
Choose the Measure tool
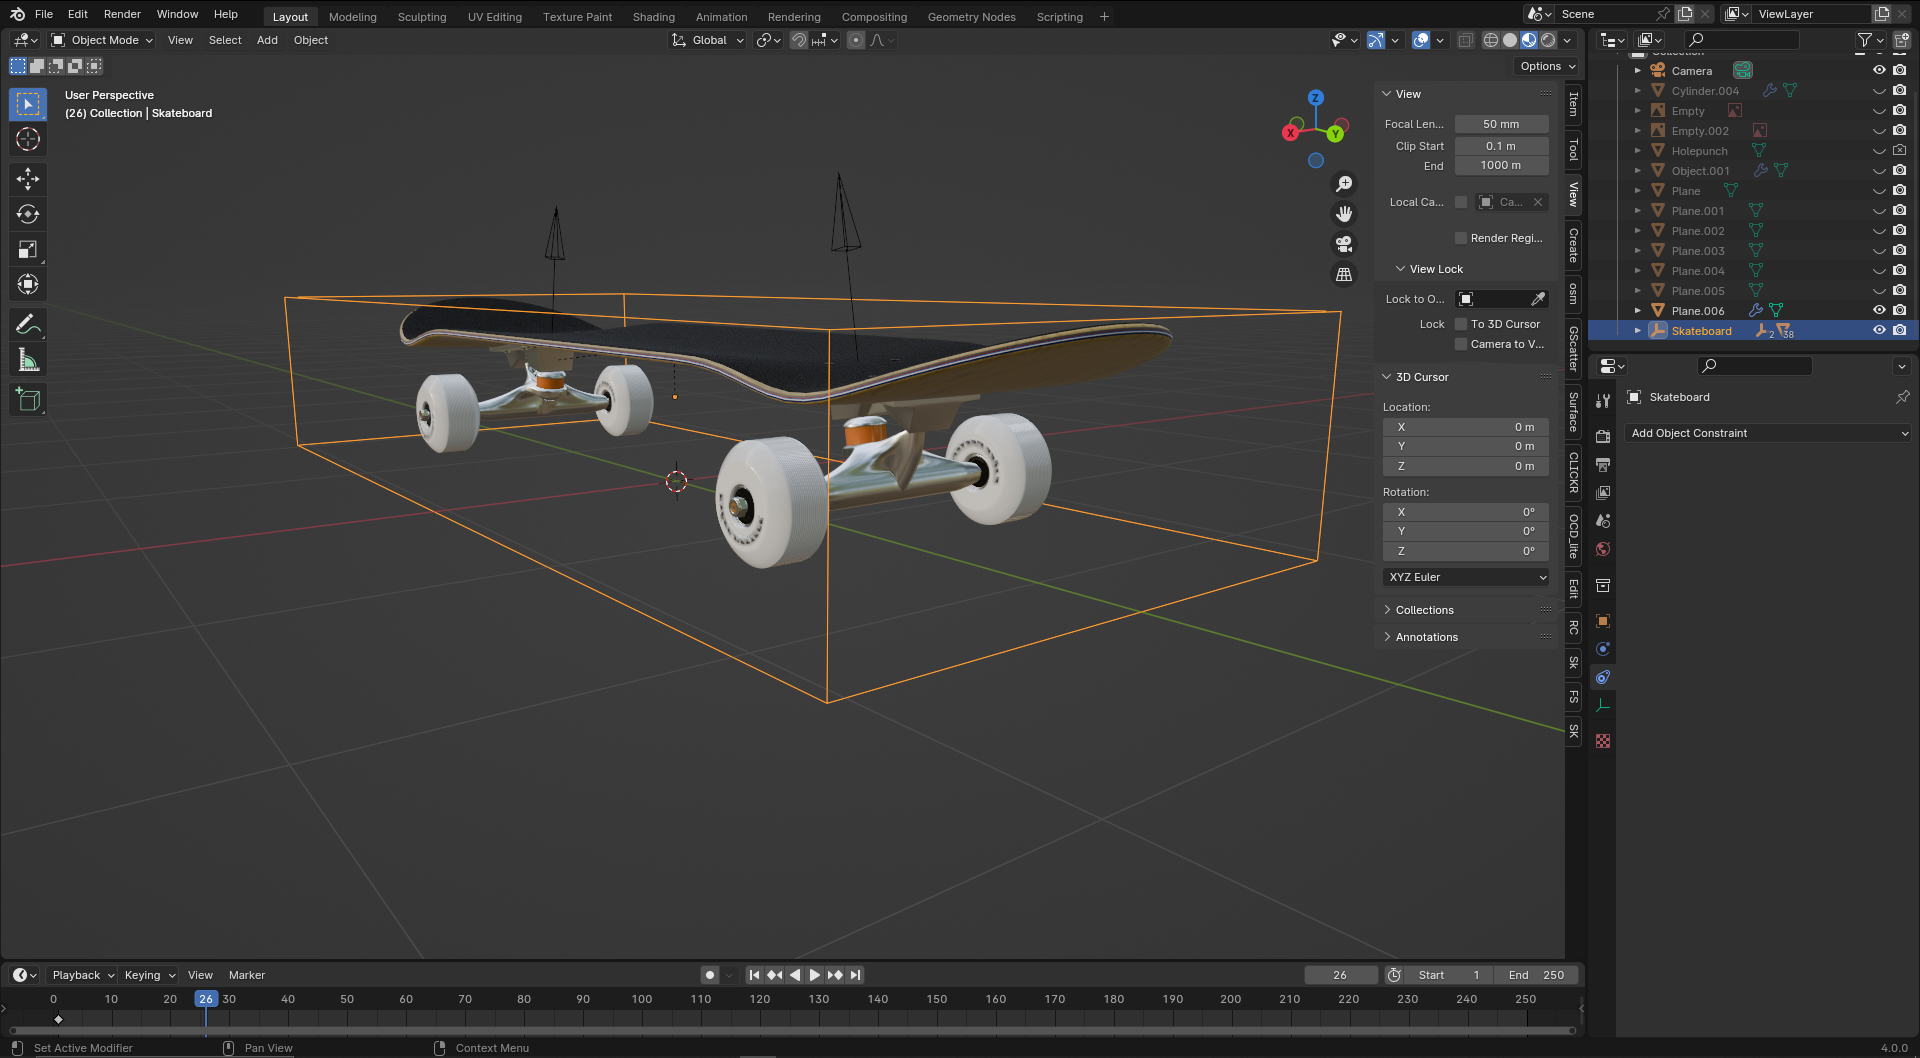[x=28, y=360]
